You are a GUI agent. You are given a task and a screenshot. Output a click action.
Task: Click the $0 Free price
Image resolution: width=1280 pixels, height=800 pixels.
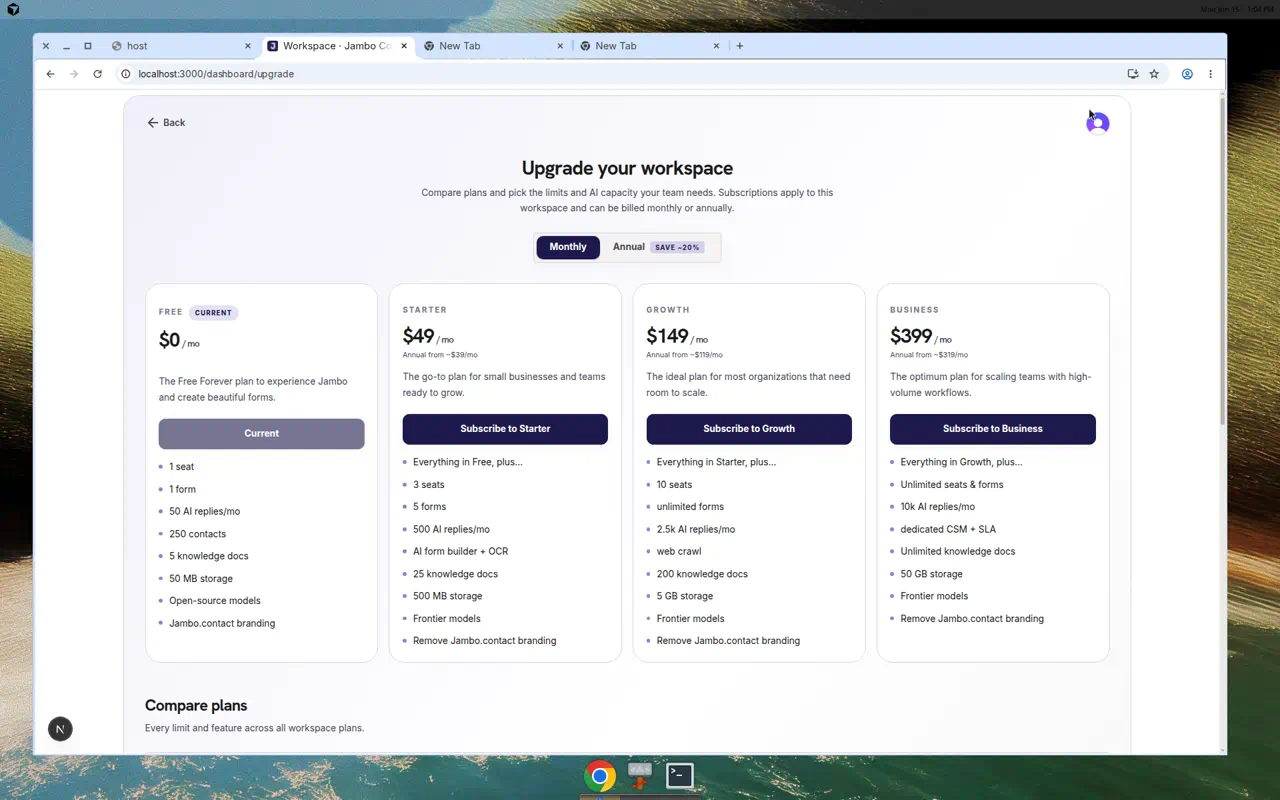pos(169,340)
